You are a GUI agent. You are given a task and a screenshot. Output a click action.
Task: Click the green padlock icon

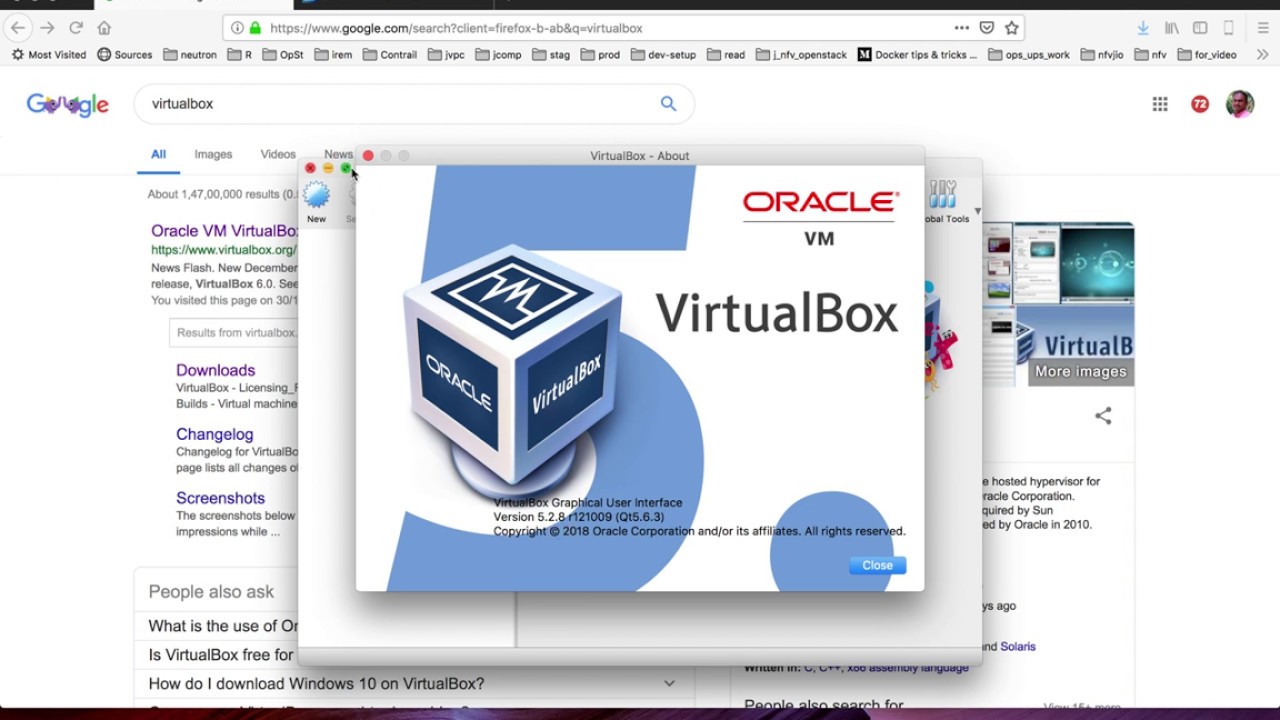coord(255,28)
